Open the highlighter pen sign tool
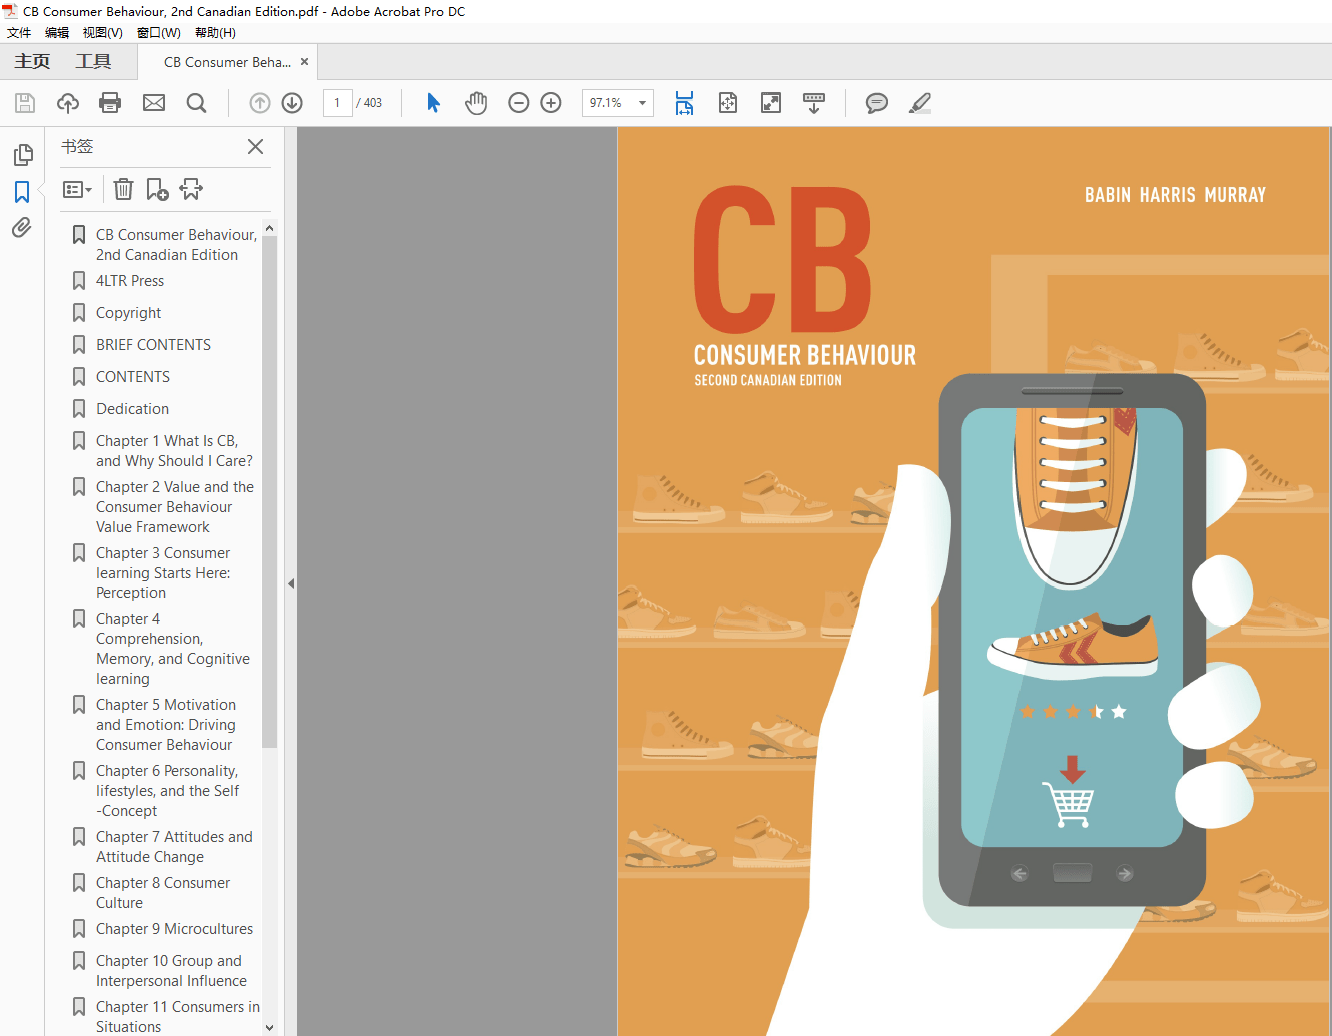This screenshot has width=1332, height=1036. 920,103
